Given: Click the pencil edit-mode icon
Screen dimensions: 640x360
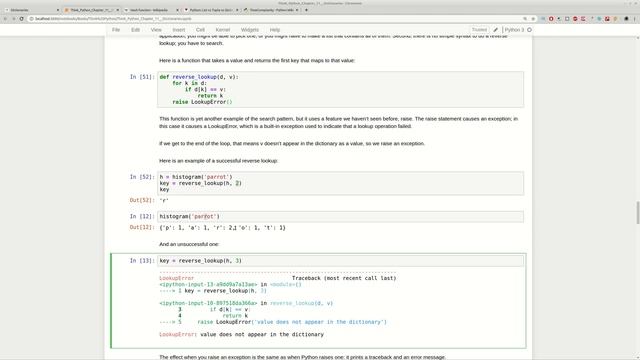Looking at the screenshot, I should pos(496,30).
